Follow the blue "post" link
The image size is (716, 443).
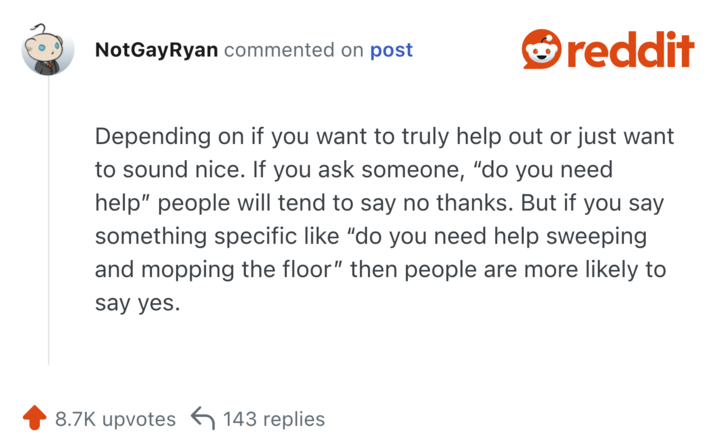pos(391,50)
